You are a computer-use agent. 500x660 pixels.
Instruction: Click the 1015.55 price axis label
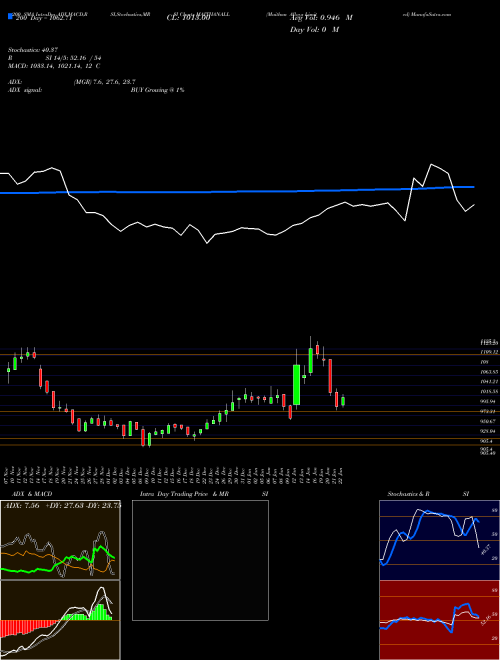click(489, 392)
